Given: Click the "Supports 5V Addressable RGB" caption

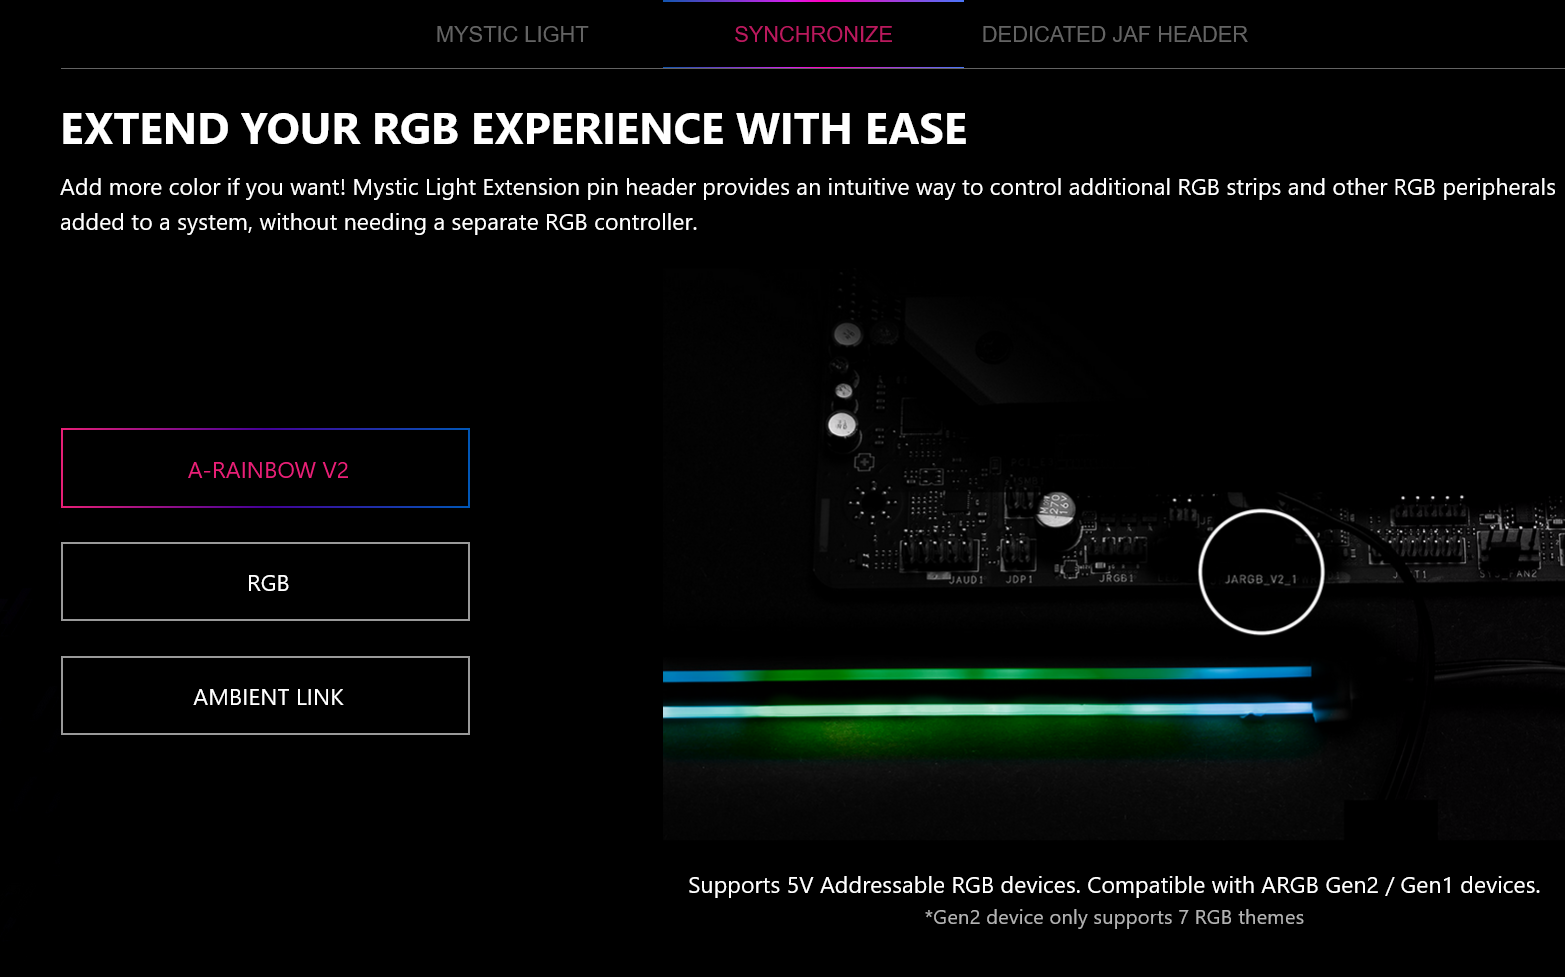Looking at the screenshot, I should tap(1113, 885).
